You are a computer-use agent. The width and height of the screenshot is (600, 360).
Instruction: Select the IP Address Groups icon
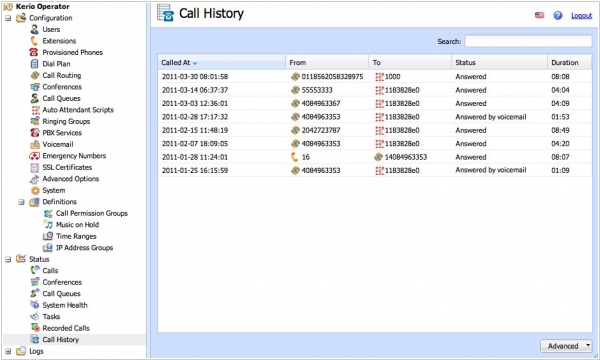(48, 248)
